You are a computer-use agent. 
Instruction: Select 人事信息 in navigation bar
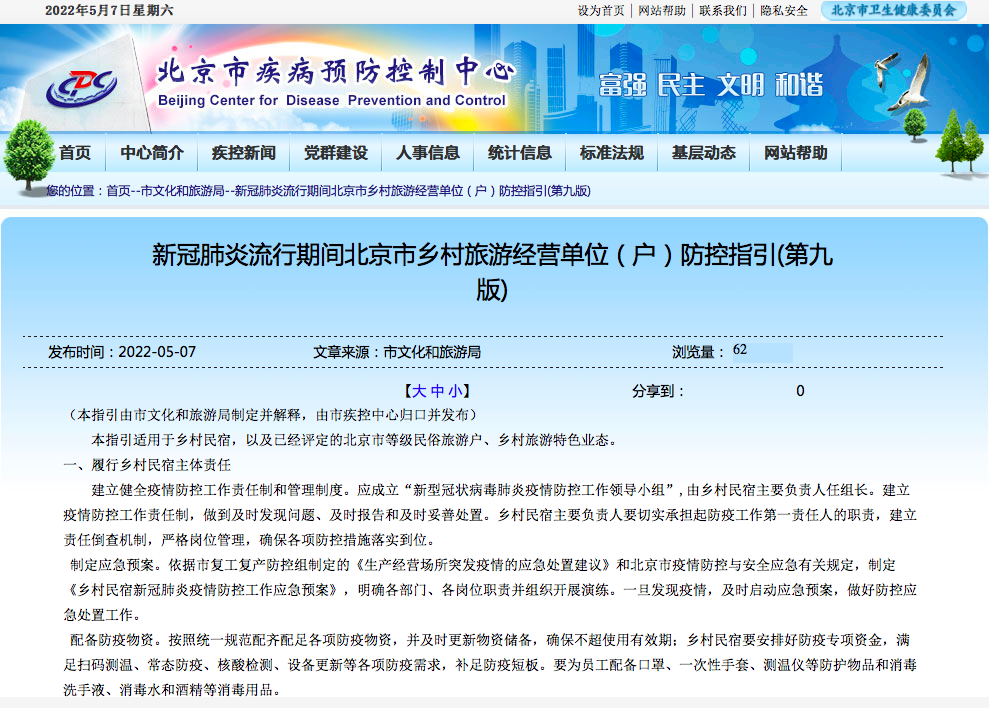428,153
